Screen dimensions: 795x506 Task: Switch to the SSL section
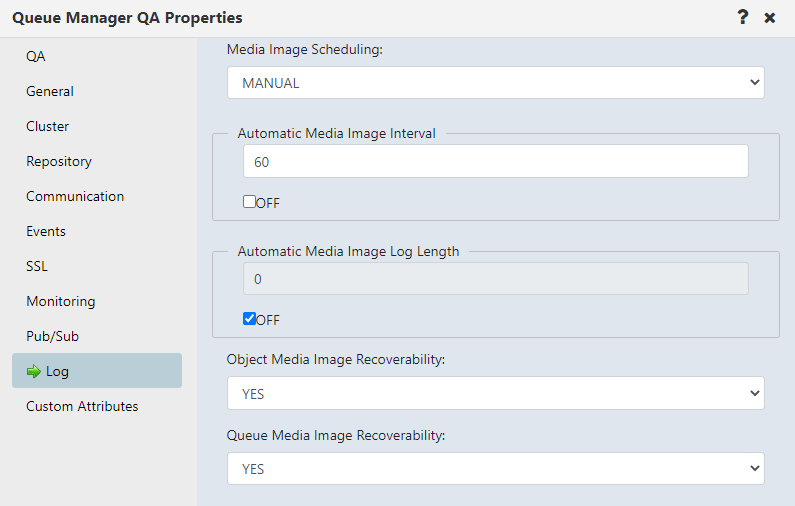pos(37,266)
